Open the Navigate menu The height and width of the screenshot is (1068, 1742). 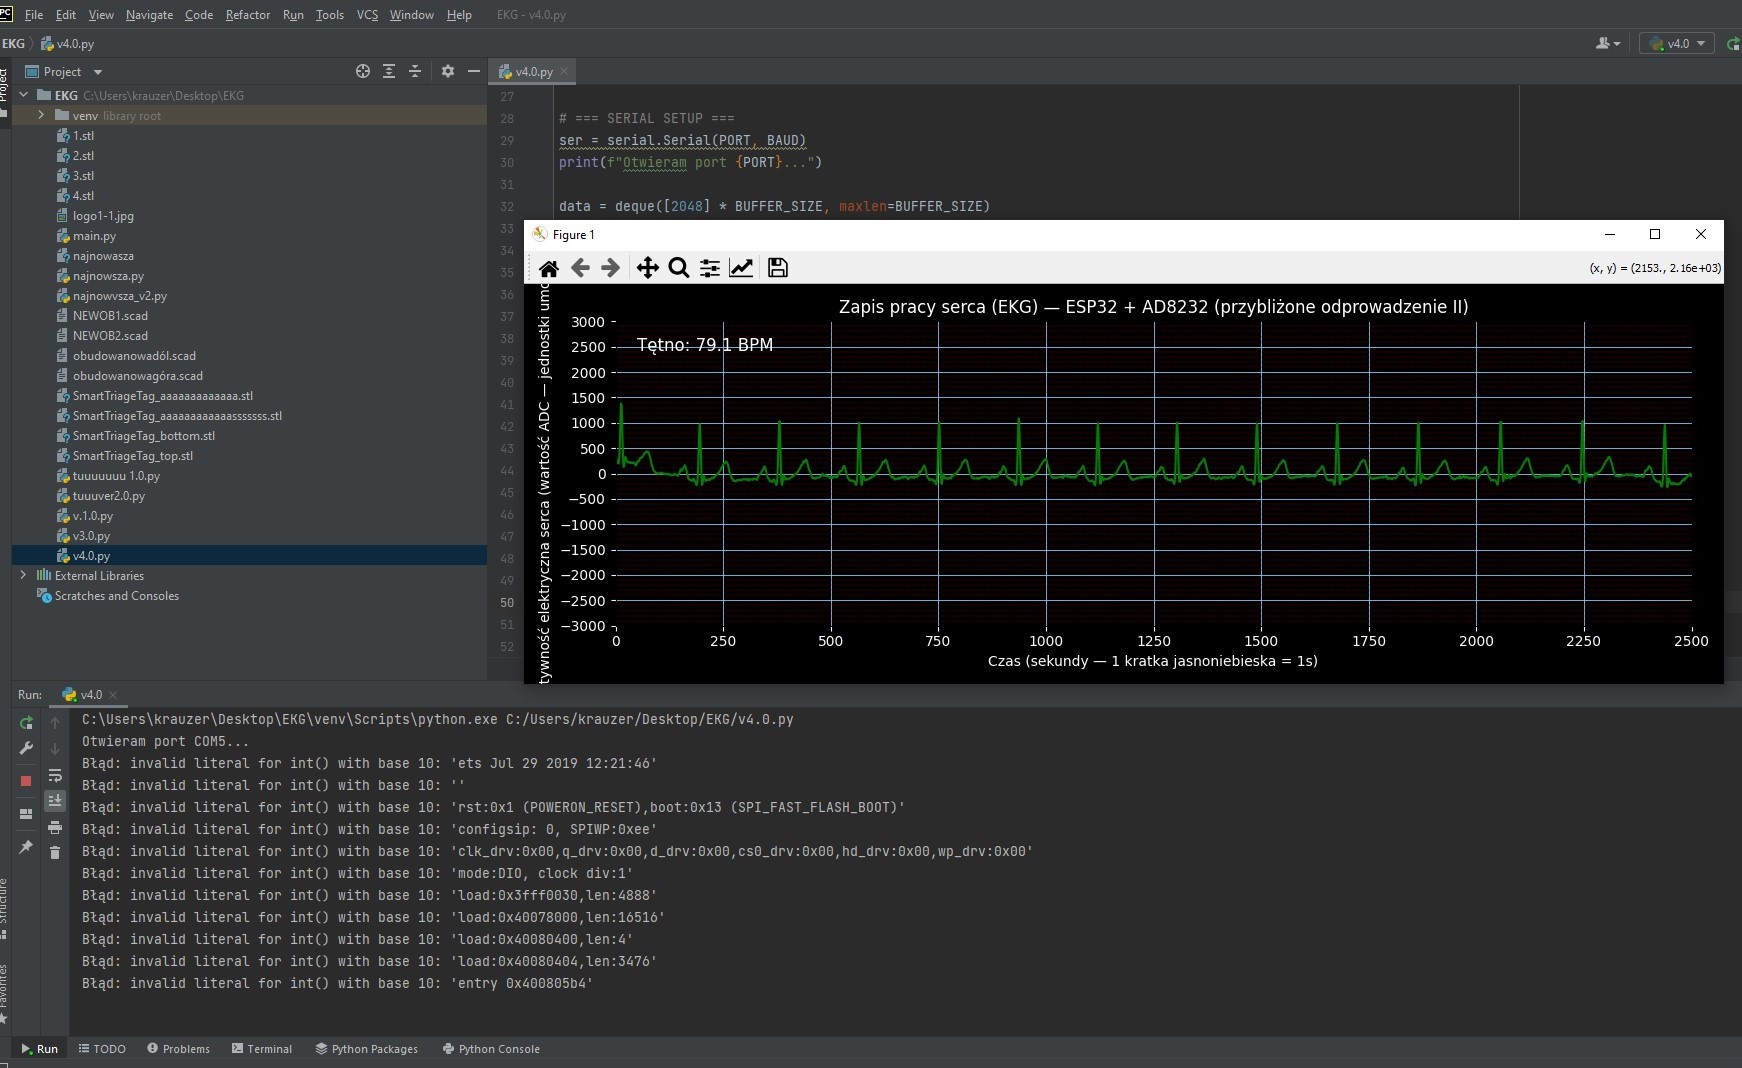[x=149, y=15]
